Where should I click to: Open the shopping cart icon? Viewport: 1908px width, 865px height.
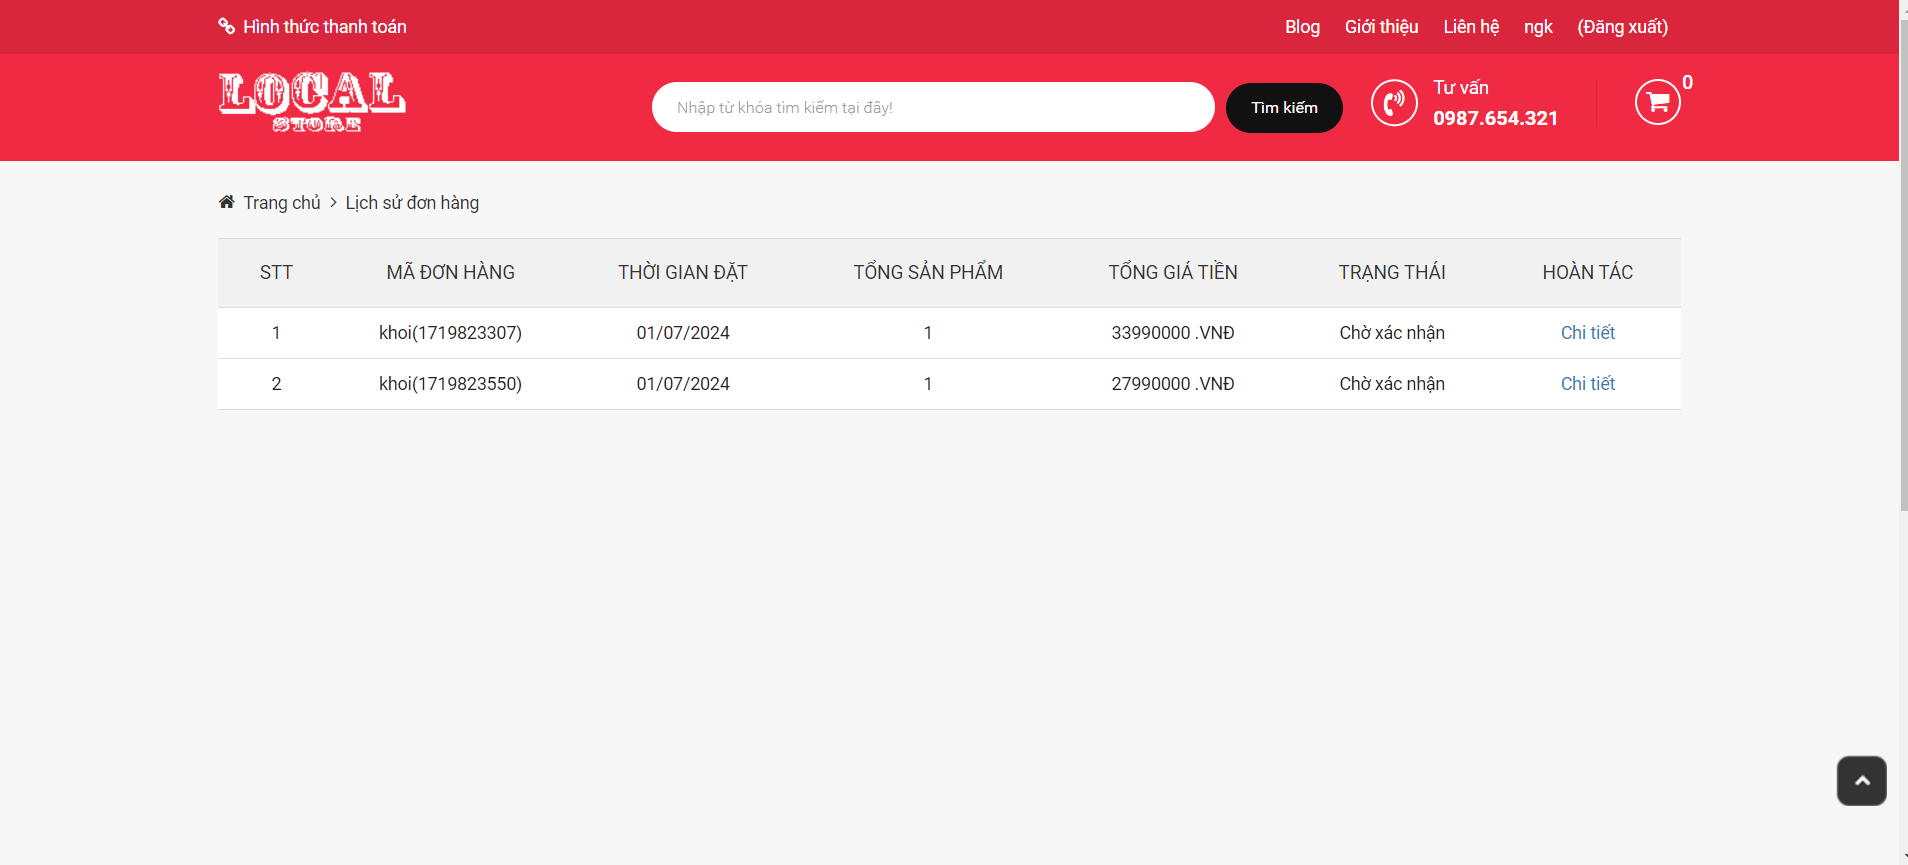pyautogui.click(x=1657, y=102)
